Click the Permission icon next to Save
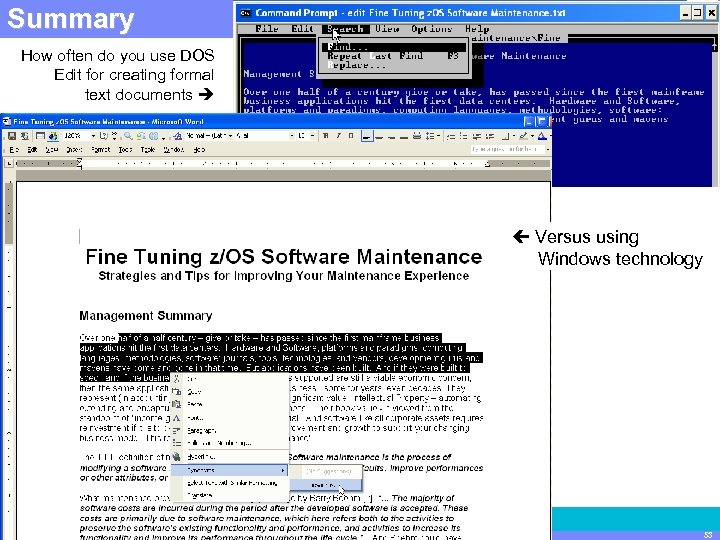Viewport: 720px width, 540px height. click(25, 136)
